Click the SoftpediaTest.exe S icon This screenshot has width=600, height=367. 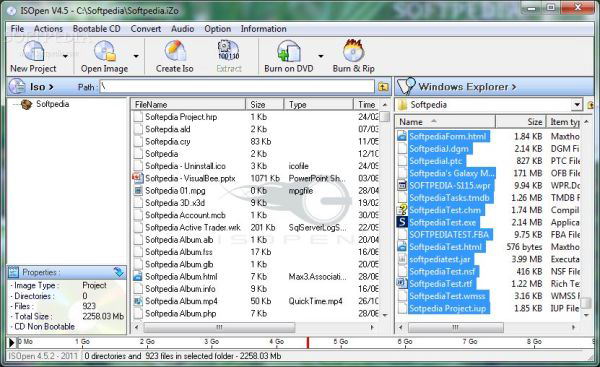point(402,222)
